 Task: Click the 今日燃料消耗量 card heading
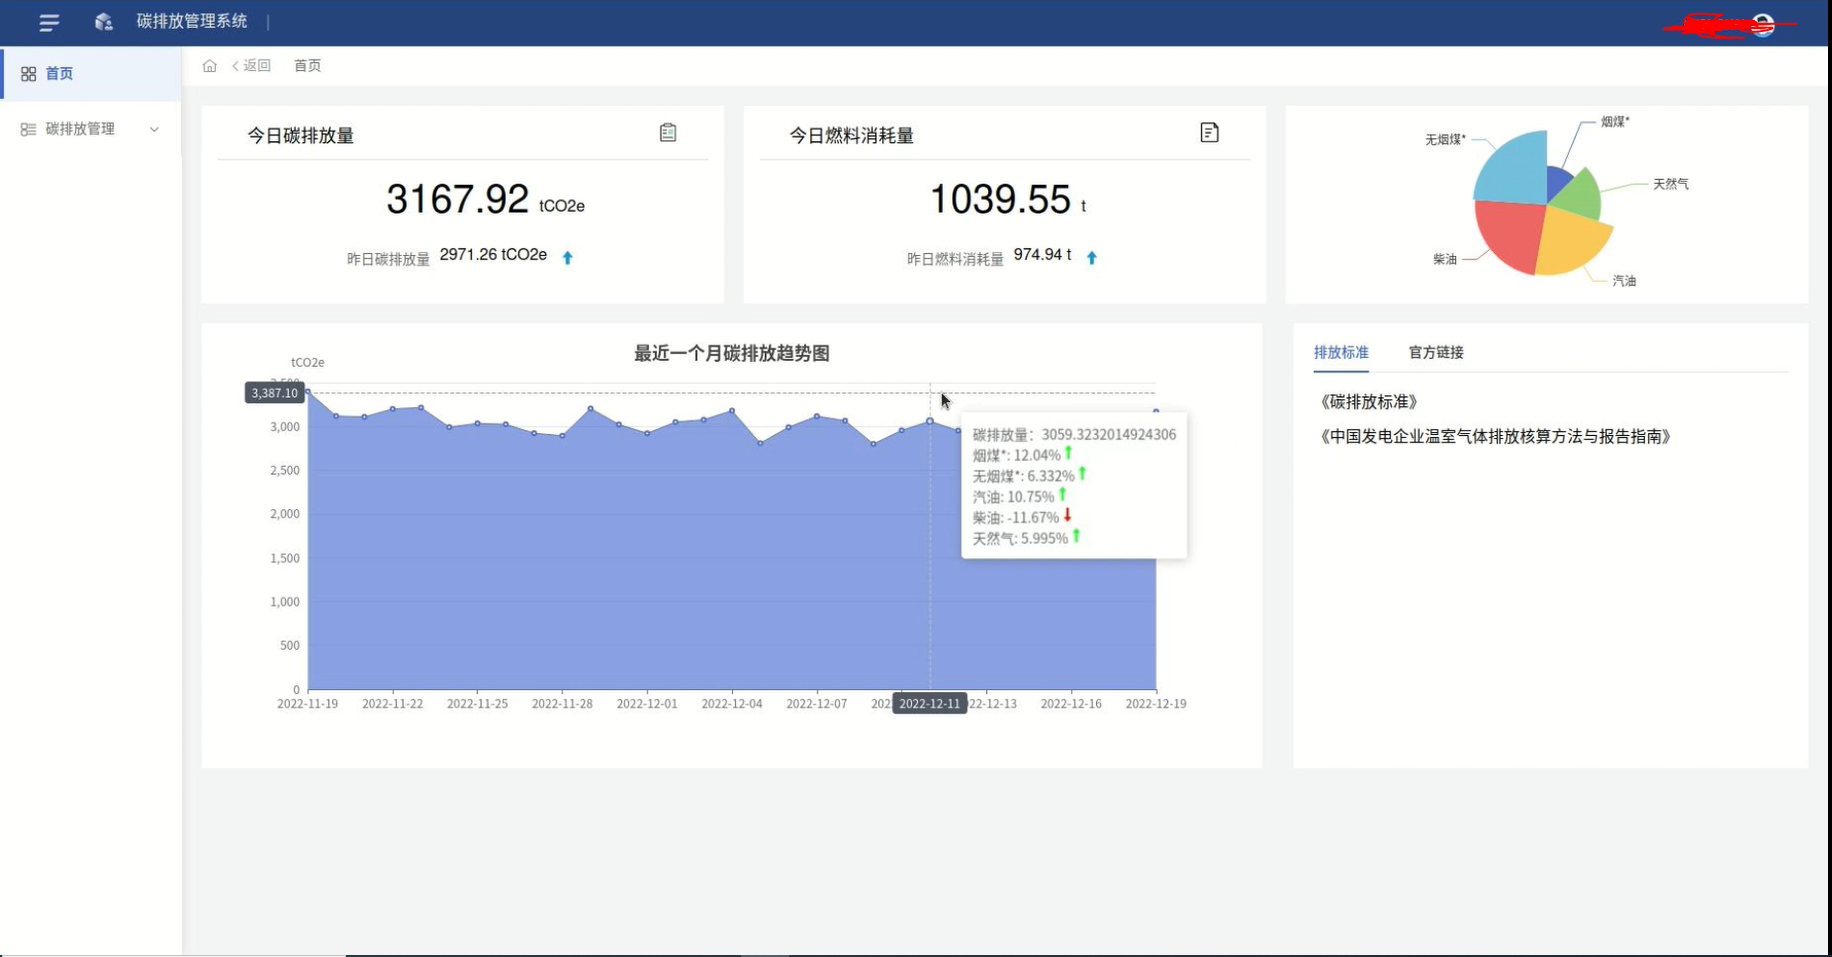[x=852, y=135]
